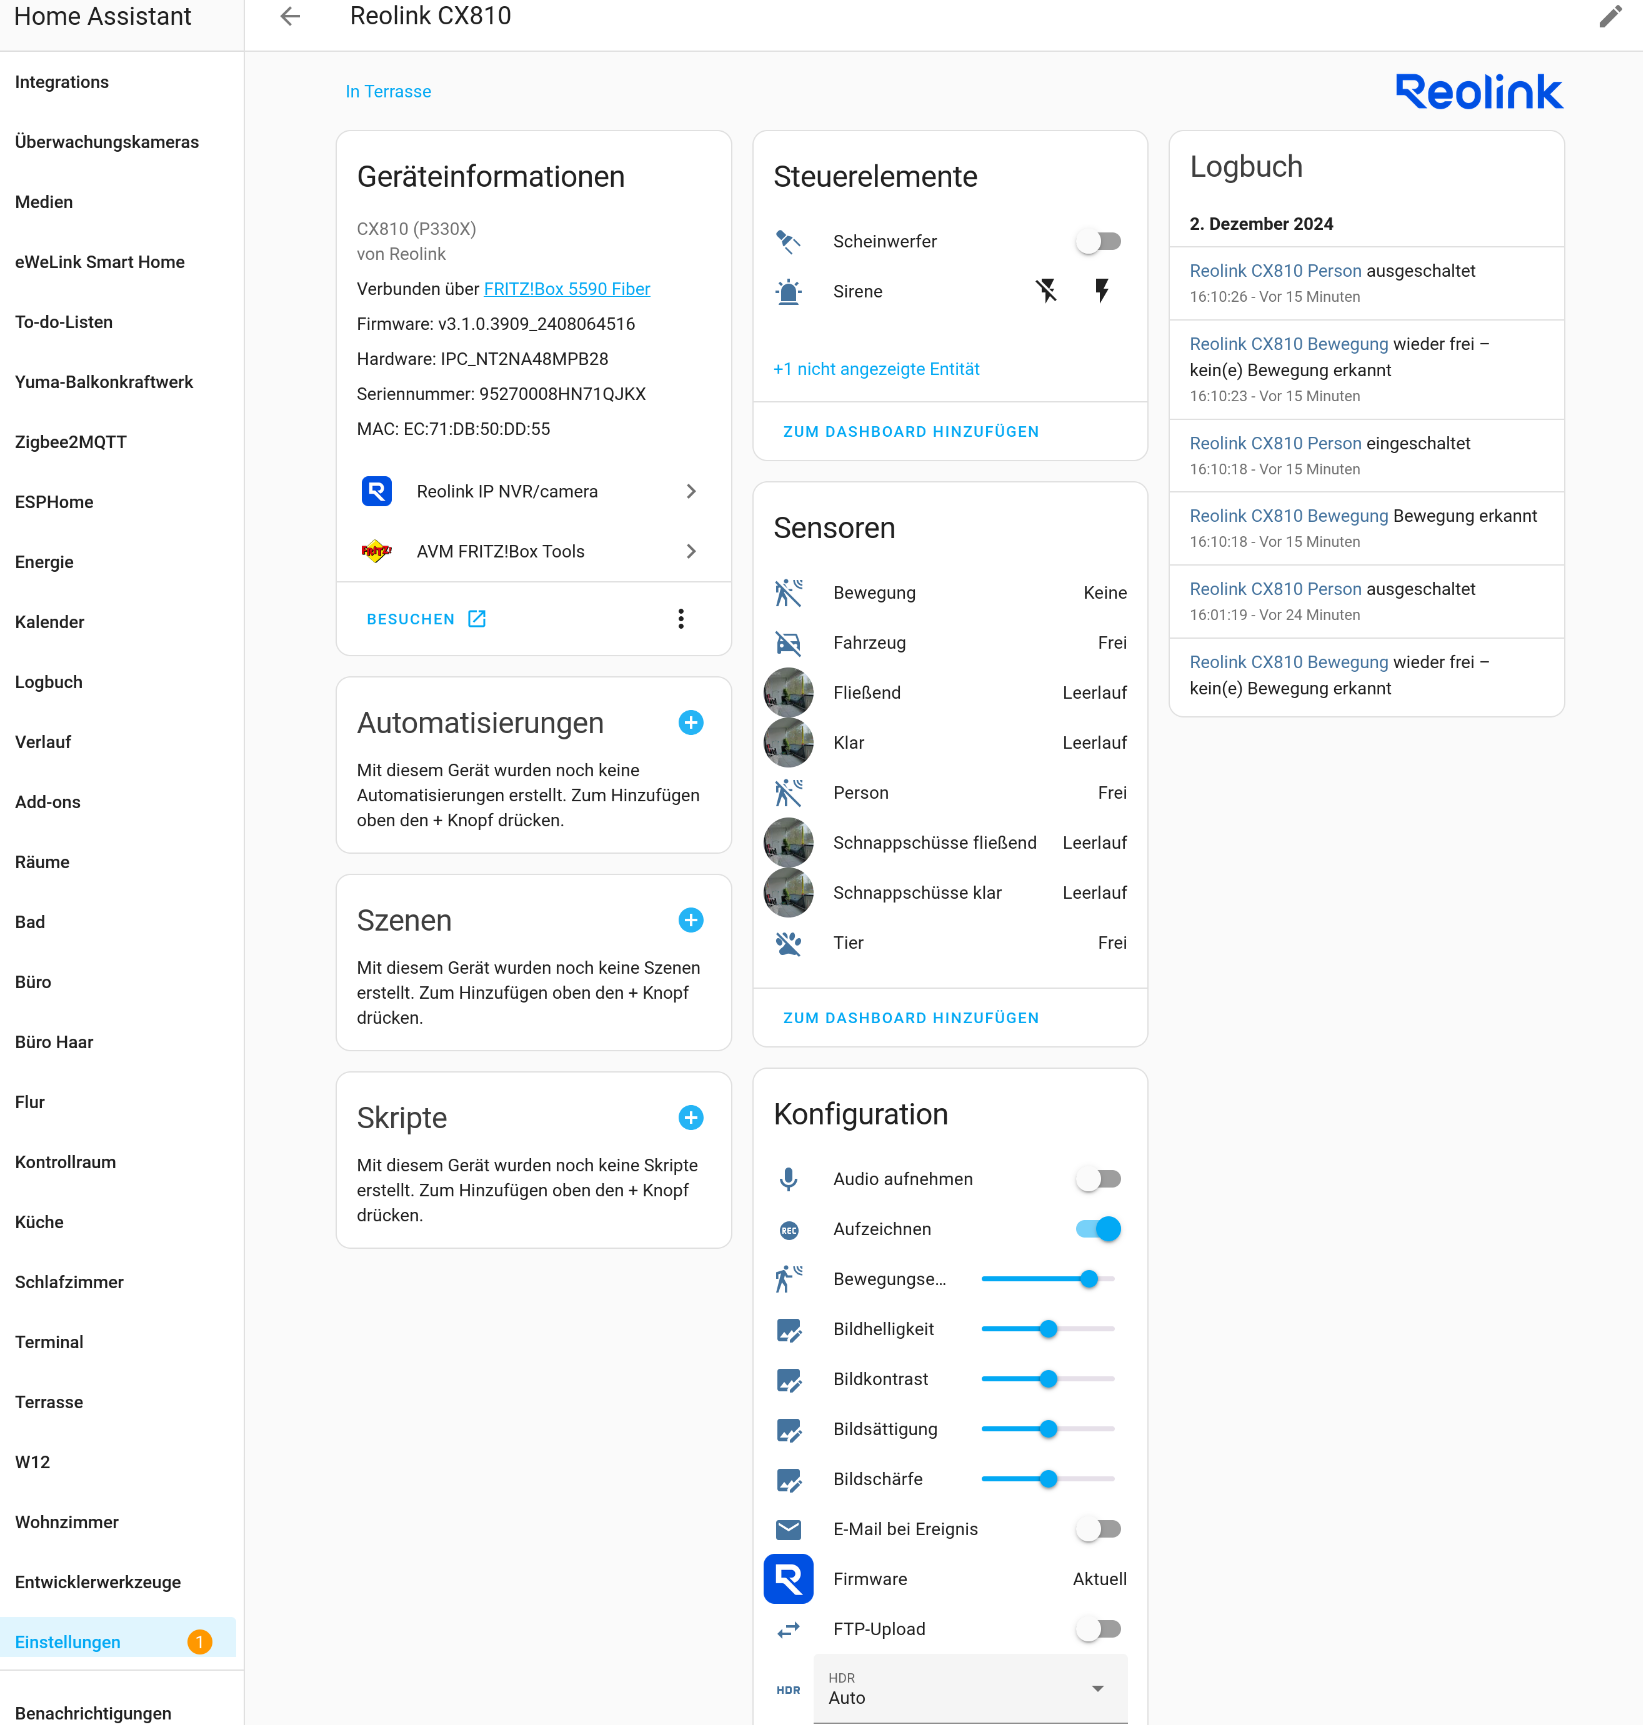Click the Bewegungsempfindlichkeit running figure icon
1643x1725 pixels.
(789, 1279)
